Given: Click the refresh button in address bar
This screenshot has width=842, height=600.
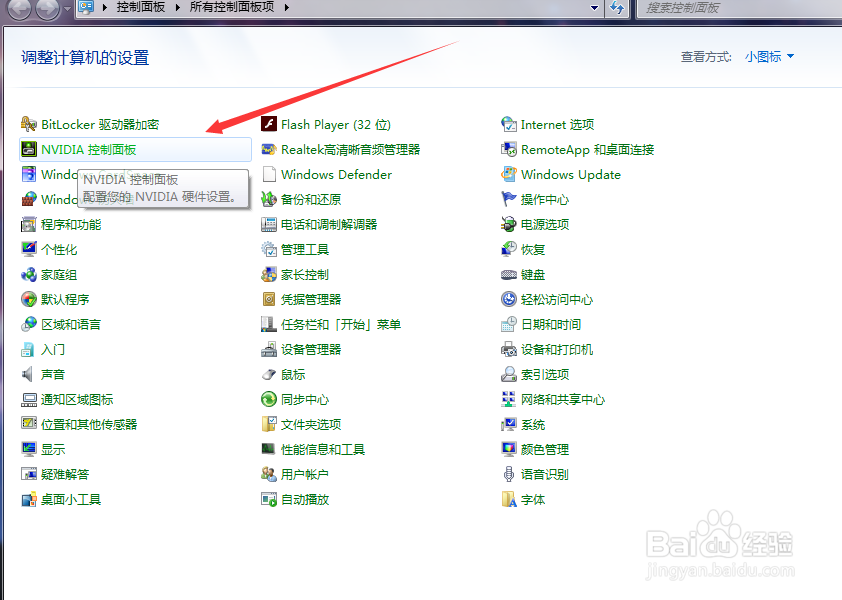Looking at the screenshot, I should click(617, 8).
